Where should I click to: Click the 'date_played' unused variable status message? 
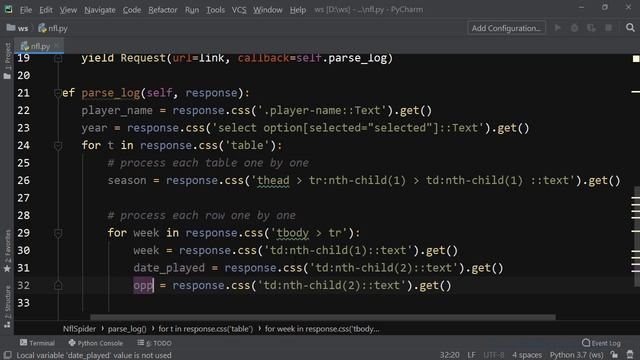[x=94, y=355]
